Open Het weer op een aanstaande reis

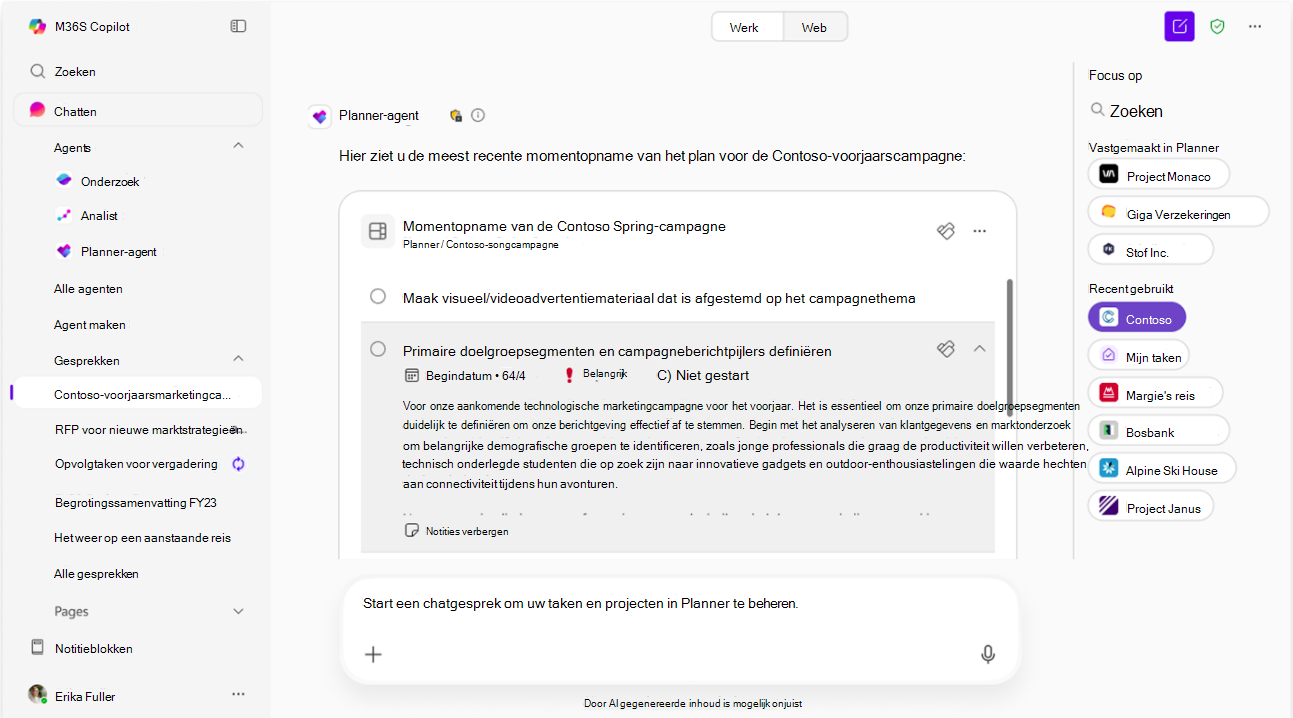tap(142, 537)
